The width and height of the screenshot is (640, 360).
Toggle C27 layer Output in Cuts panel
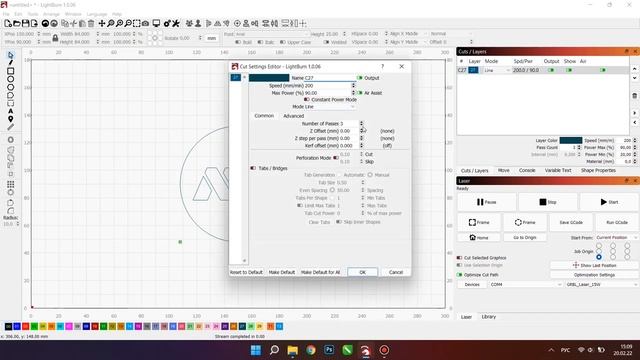[551, 70]
